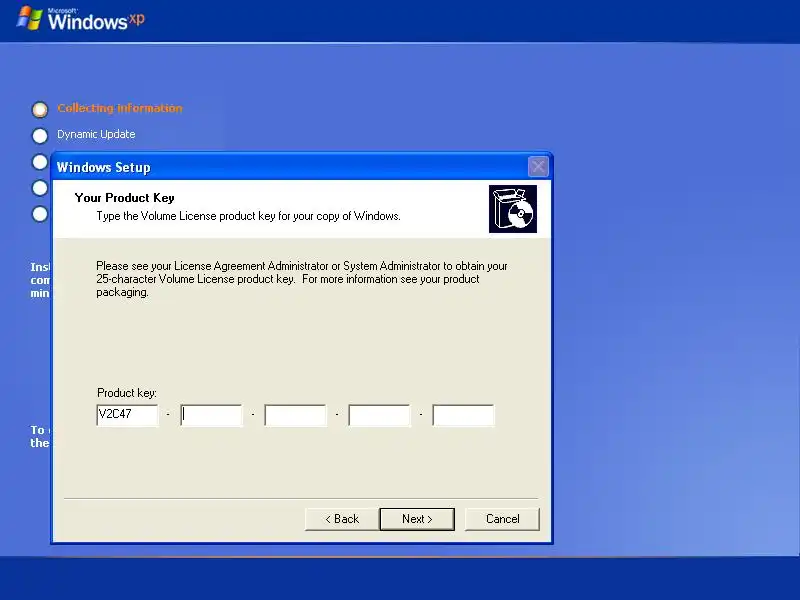Click the Collecting information step label
Screen dimensions: 800x600
point(120,108)
